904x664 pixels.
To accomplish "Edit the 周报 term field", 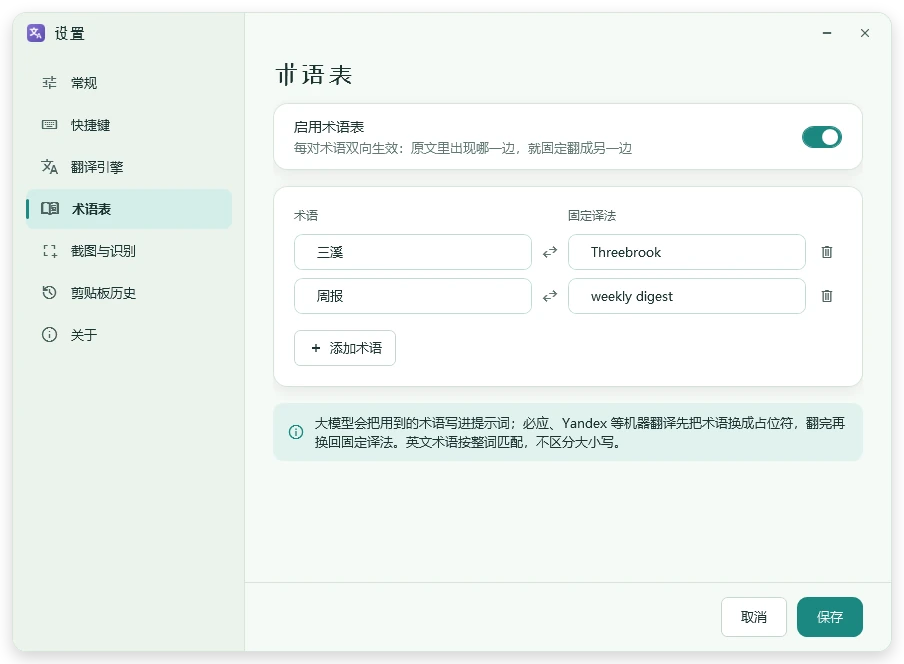I will tap(413, 296).
